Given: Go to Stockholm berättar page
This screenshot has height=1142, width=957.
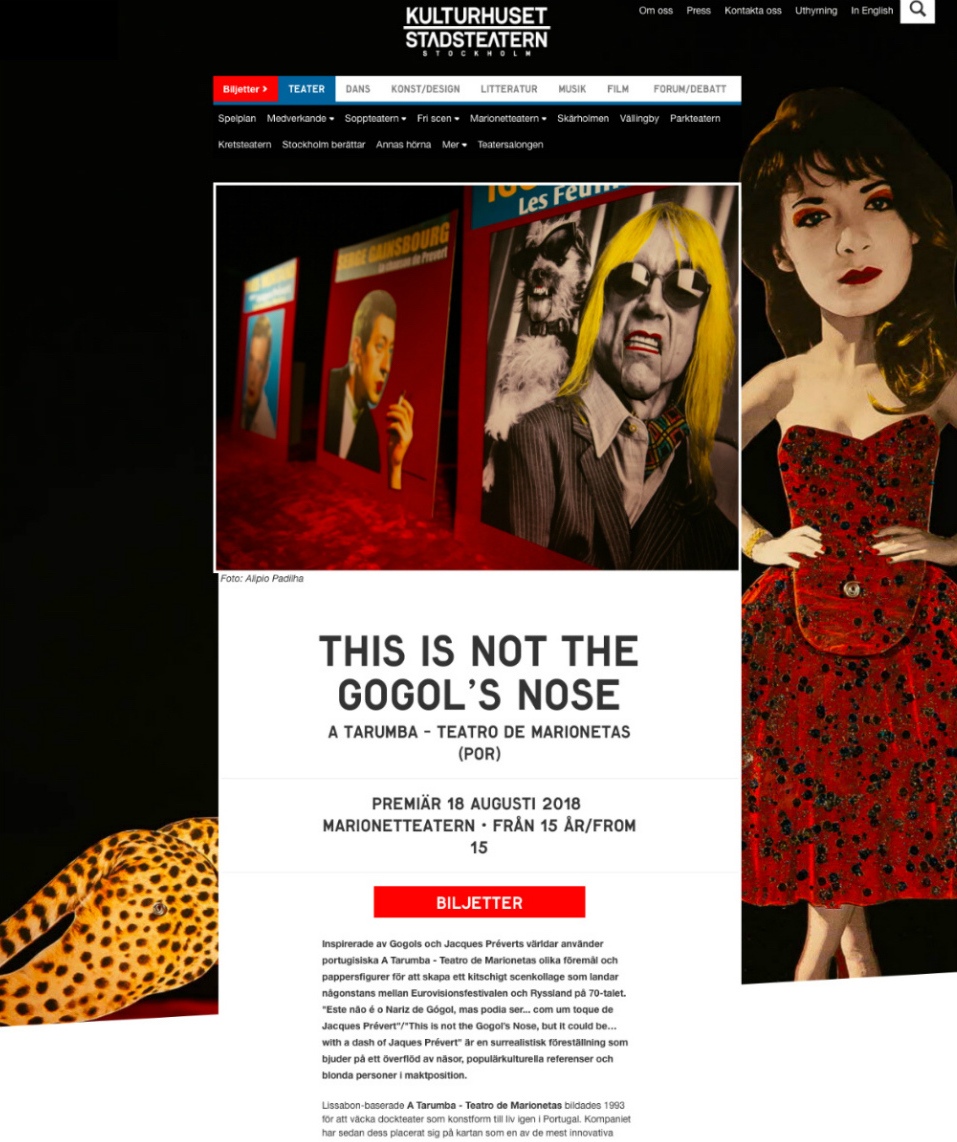Looking at the screenshot, I should pyautogui.click(x=323, y=145).
